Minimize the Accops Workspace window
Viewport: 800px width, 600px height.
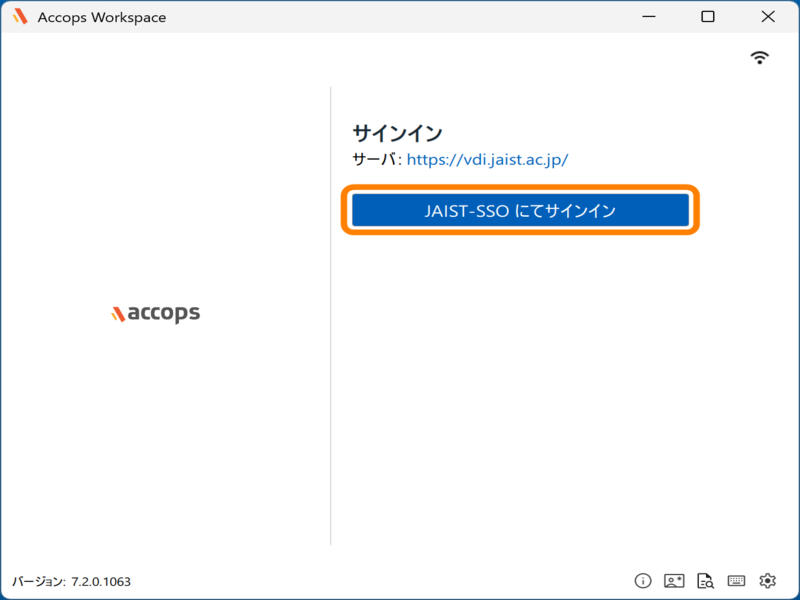649,17
